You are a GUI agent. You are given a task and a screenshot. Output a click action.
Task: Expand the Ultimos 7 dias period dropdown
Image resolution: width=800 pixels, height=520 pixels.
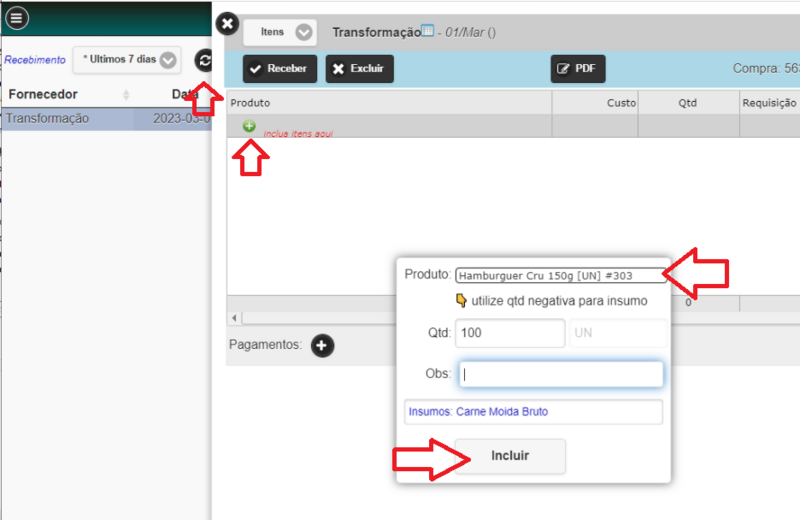point(127,60)
